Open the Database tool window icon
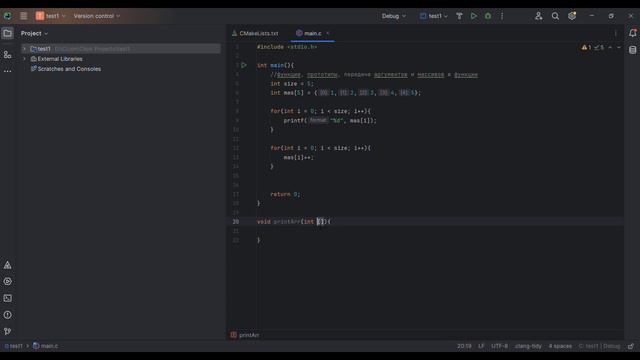 pyautogui.click(x=632, y=50)
